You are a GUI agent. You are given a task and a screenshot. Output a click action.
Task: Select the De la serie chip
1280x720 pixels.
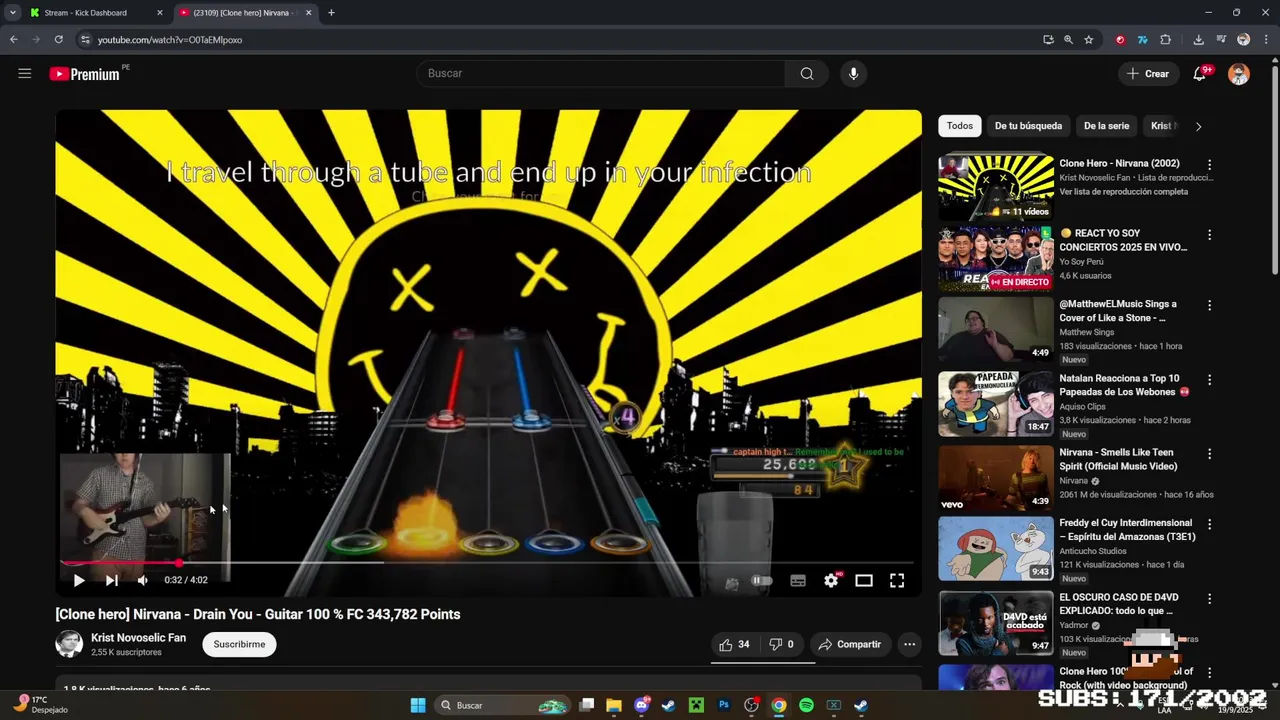click(1106, 126)
